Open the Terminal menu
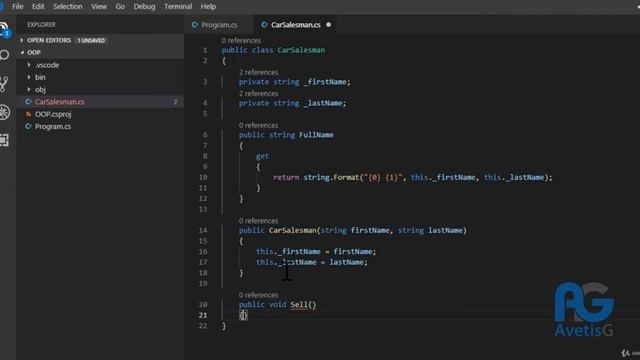 [178, 7]
